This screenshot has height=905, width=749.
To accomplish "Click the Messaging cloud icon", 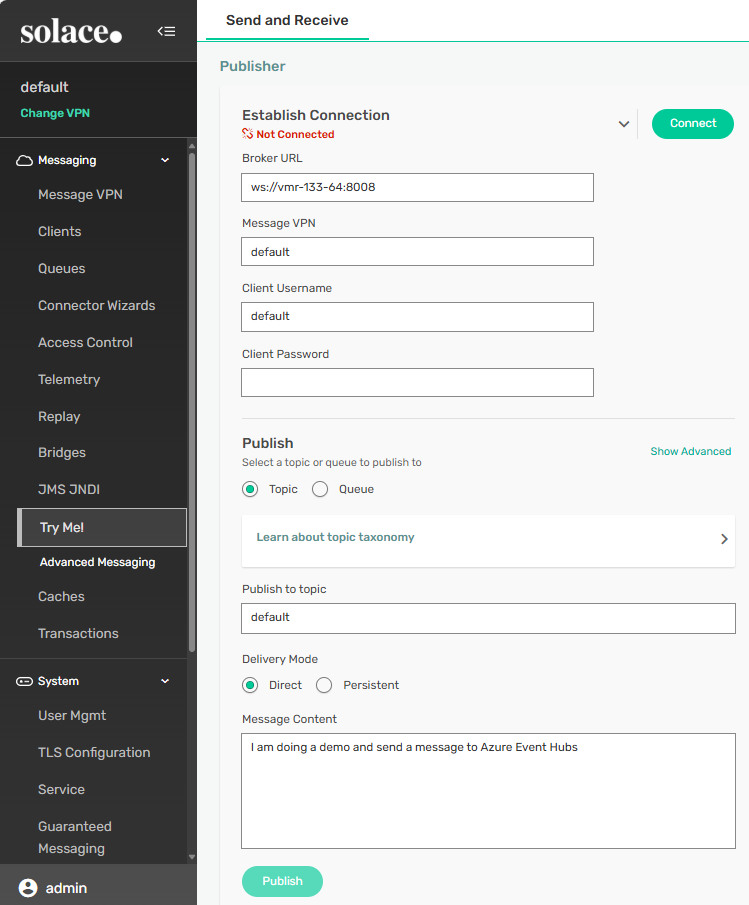I will pyautogui.click(x=25, y=160).
